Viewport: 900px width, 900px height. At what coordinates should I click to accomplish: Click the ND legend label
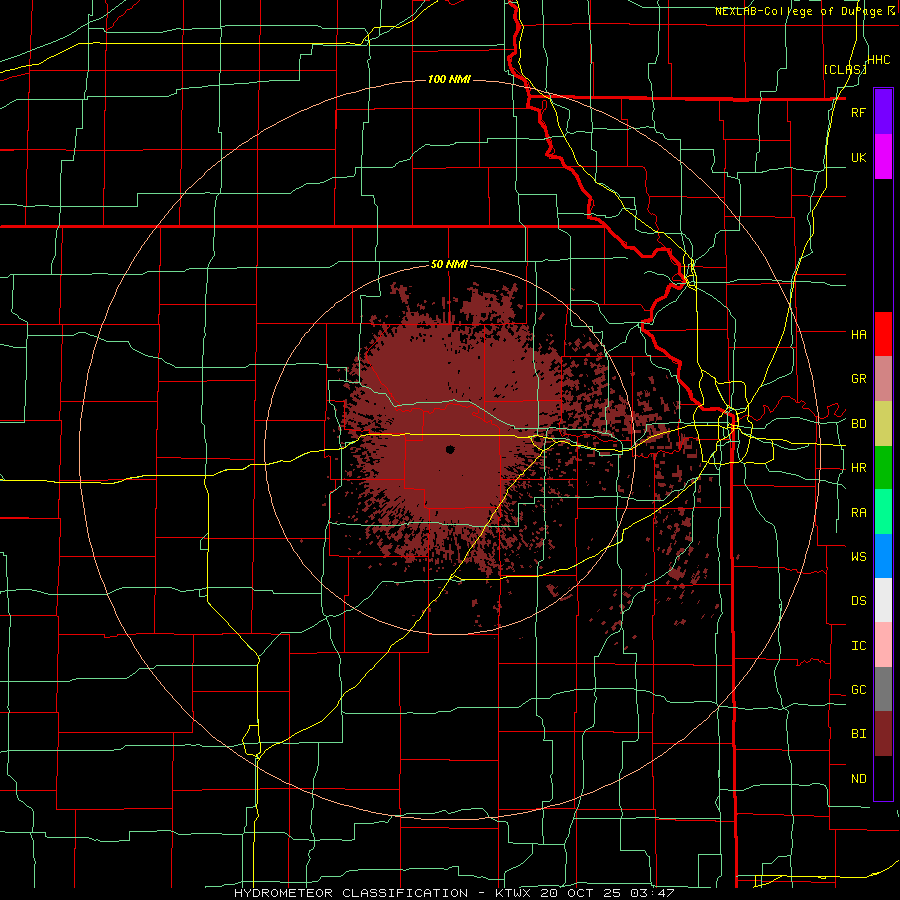click(858, 779)
